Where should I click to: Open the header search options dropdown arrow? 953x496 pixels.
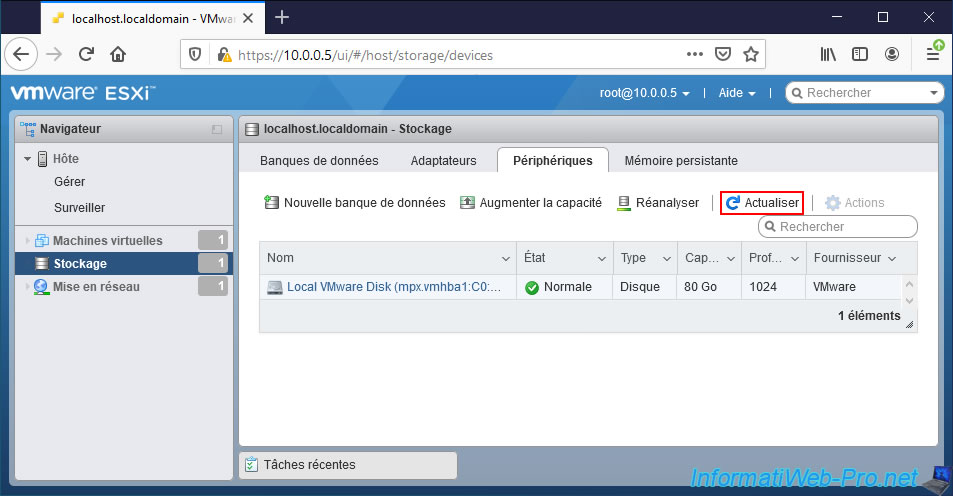(934, 93)
